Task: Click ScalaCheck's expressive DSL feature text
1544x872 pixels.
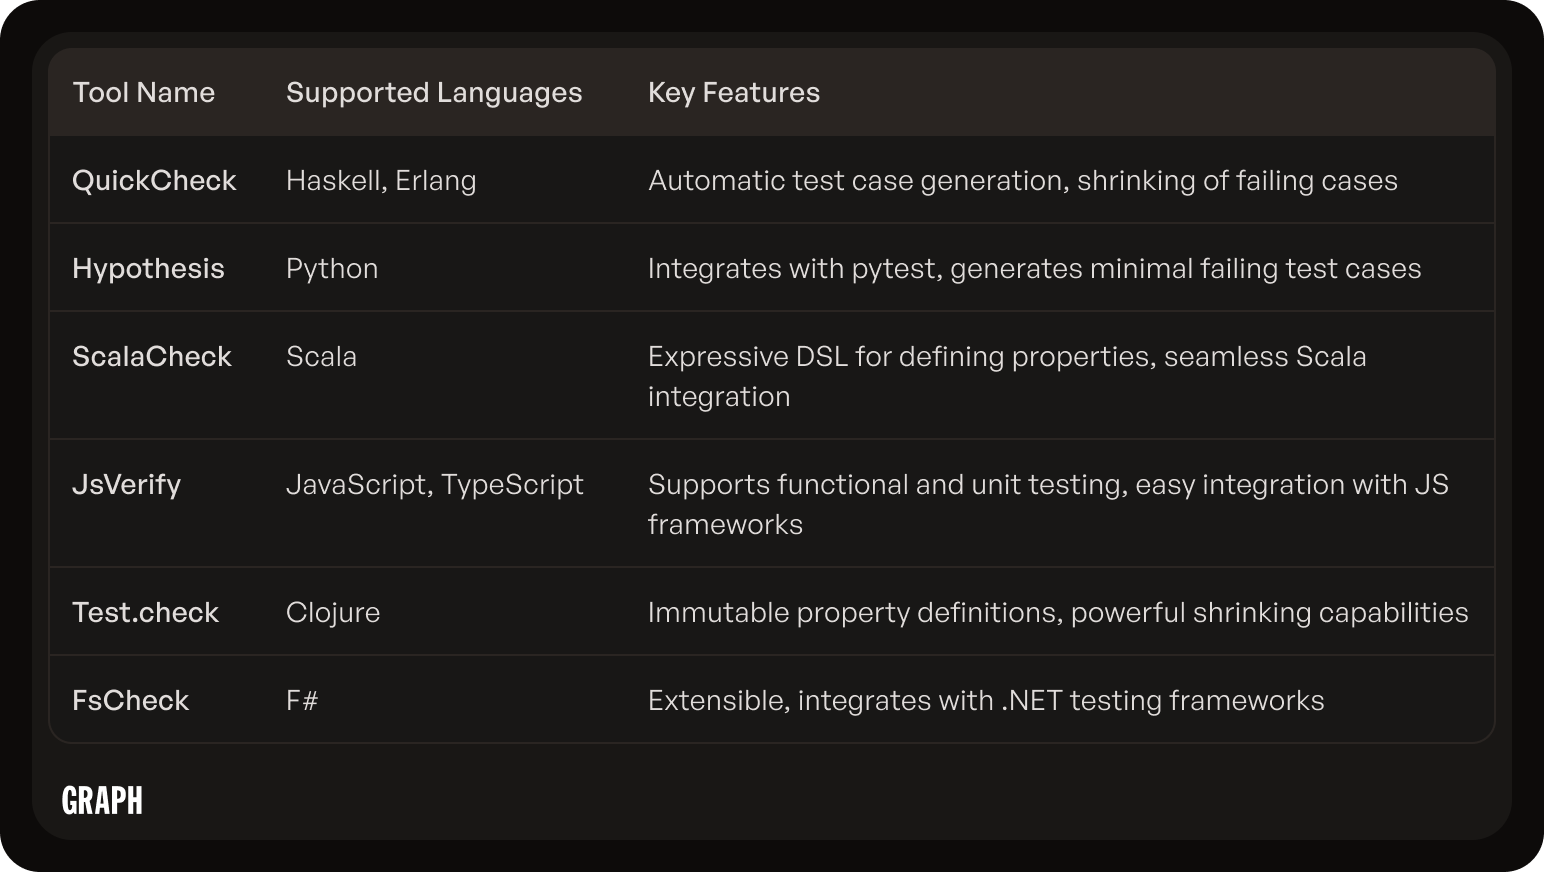Action: click(1007, 377)
